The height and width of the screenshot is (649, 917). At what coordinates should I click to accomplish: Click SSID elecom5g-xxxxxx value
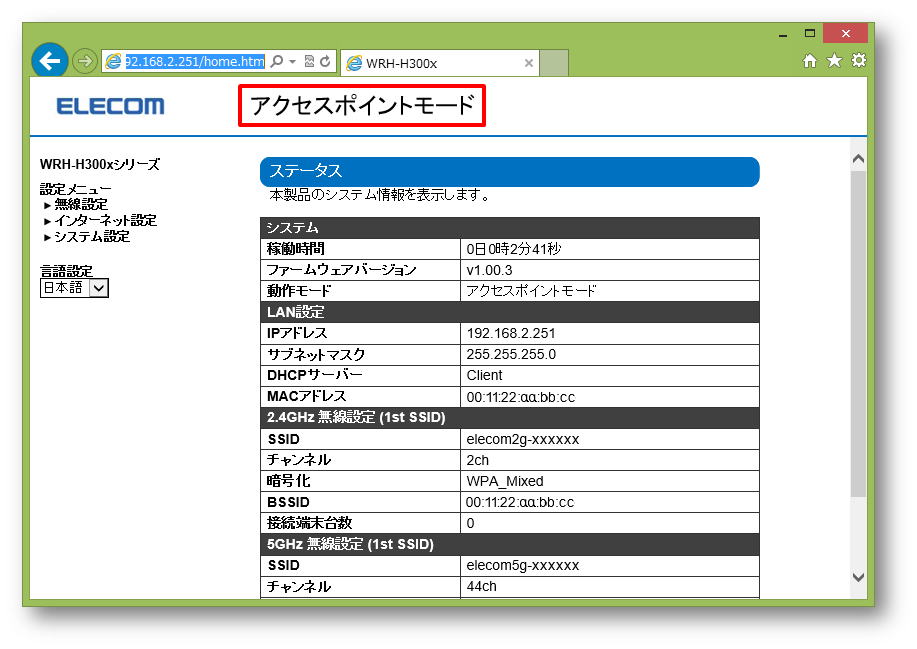[523, 565]
